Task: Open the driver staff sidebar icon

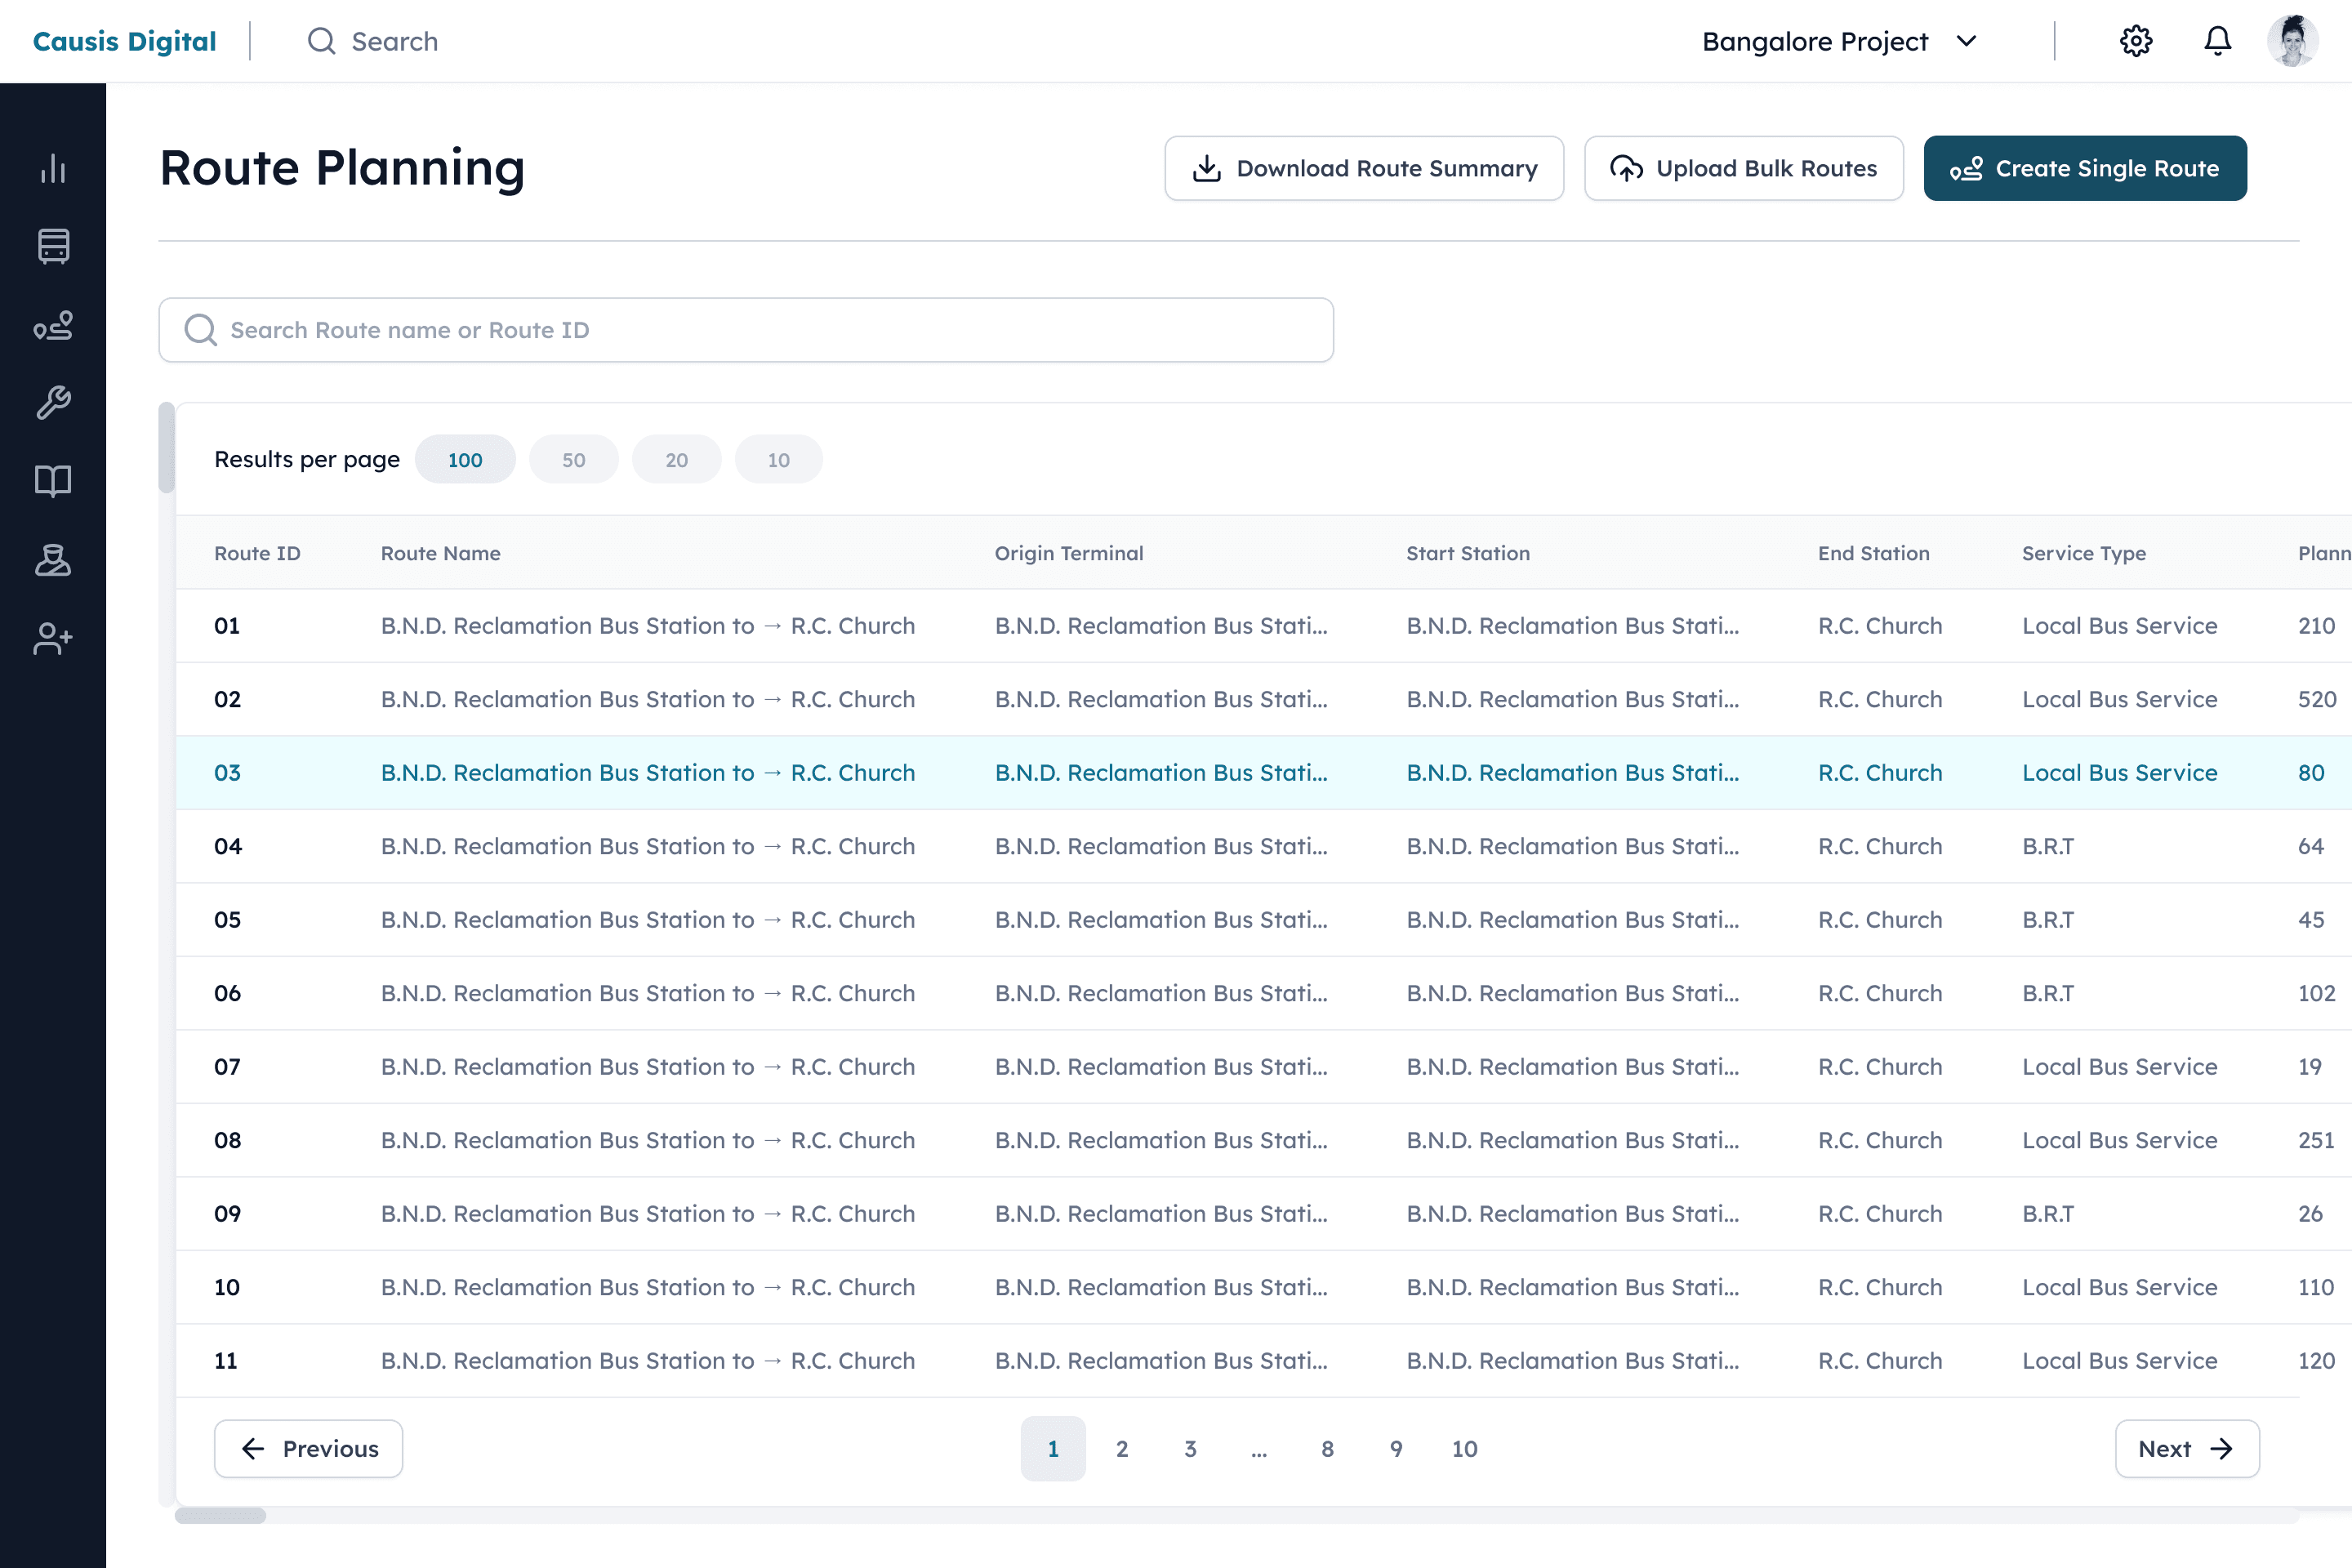Action: [x=53, y=560]
